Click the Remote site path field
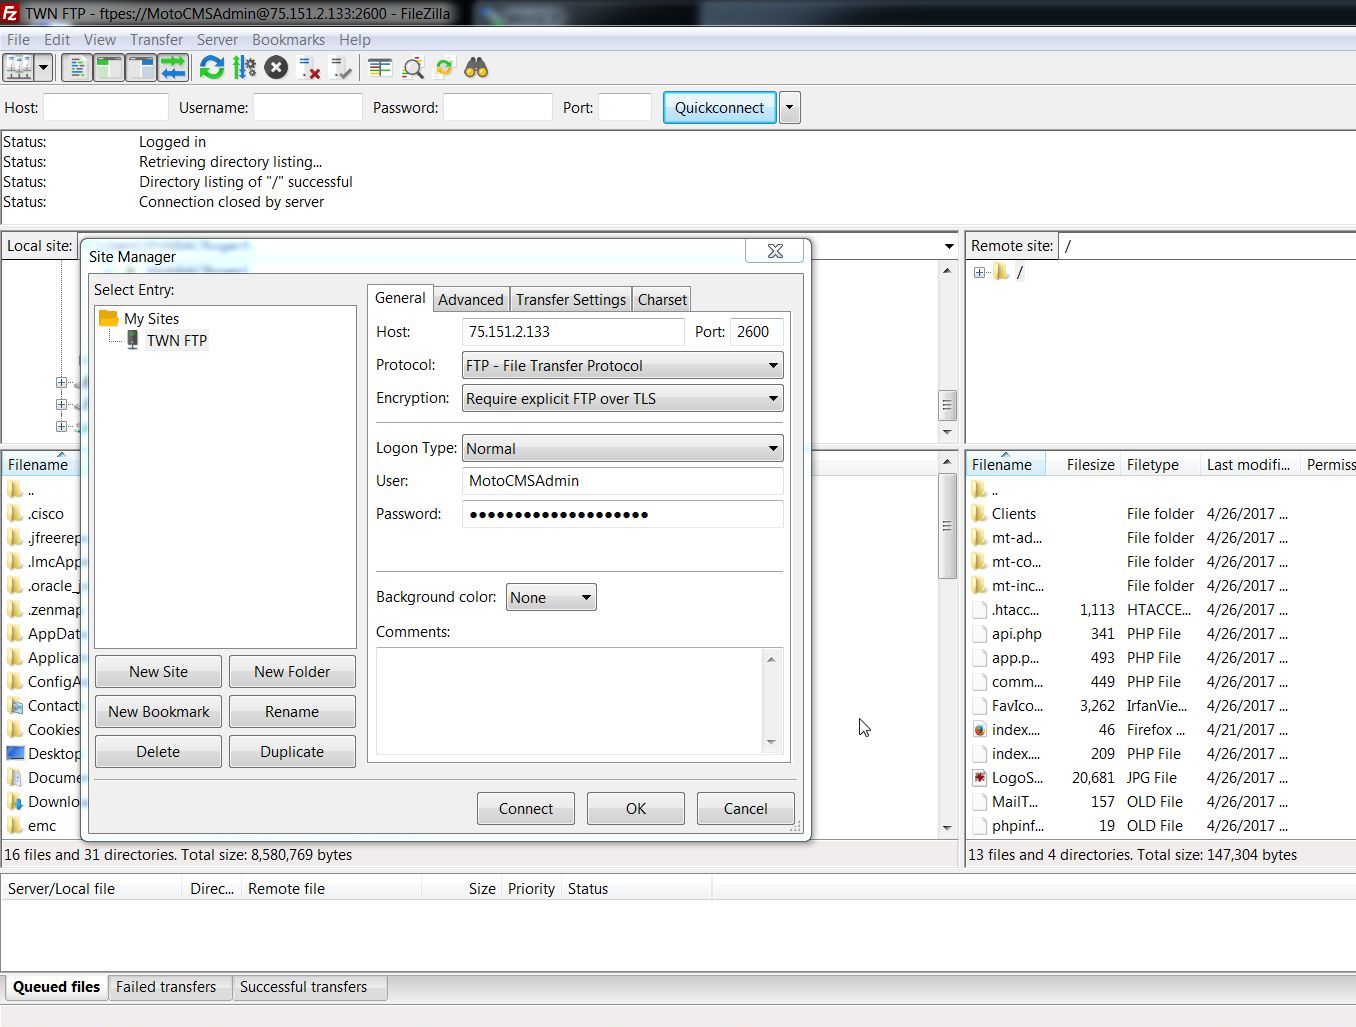1356x1027 pixels. 1207,246
